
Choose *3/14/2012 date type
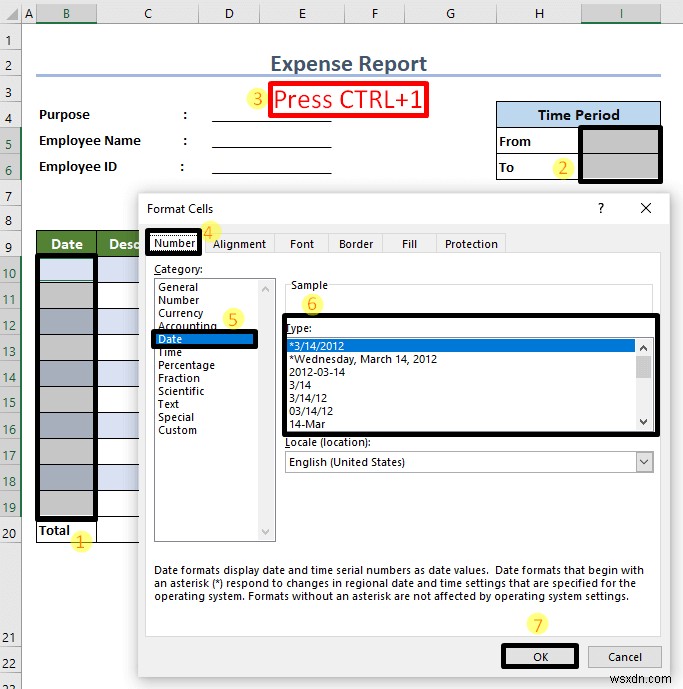tap(461, 346)
